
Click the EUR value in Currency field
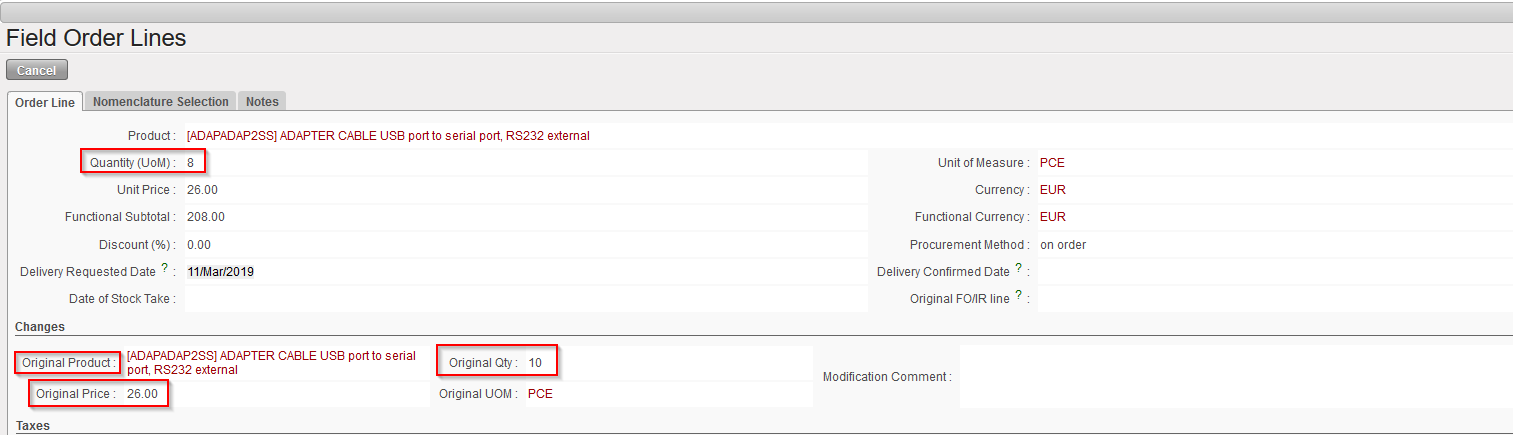tap(1052, 190)
